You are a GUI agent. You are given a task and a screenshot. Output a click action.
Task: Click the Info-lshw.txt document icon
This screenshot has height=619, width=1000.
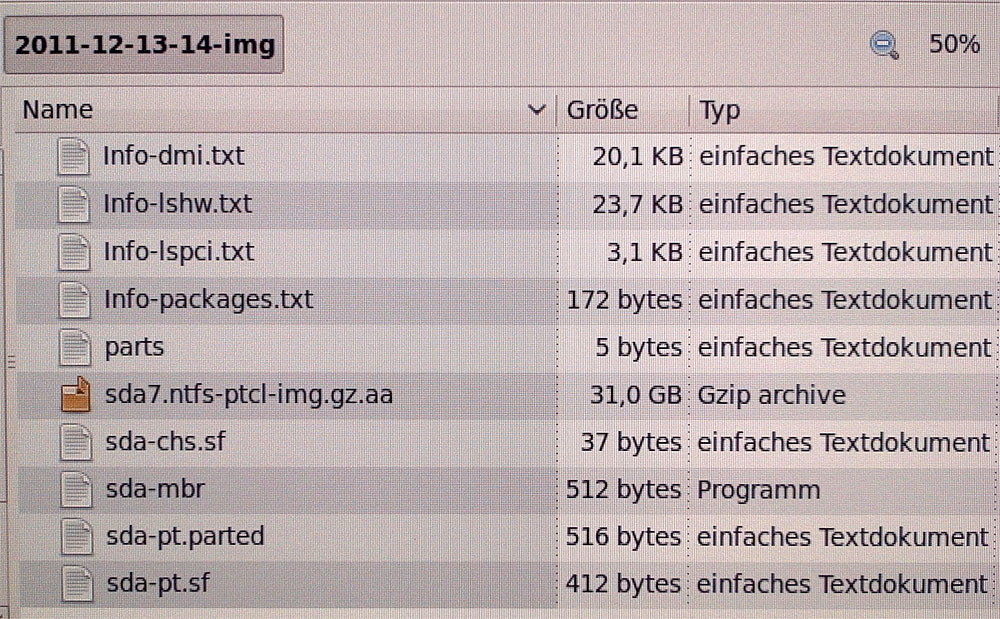74,205
